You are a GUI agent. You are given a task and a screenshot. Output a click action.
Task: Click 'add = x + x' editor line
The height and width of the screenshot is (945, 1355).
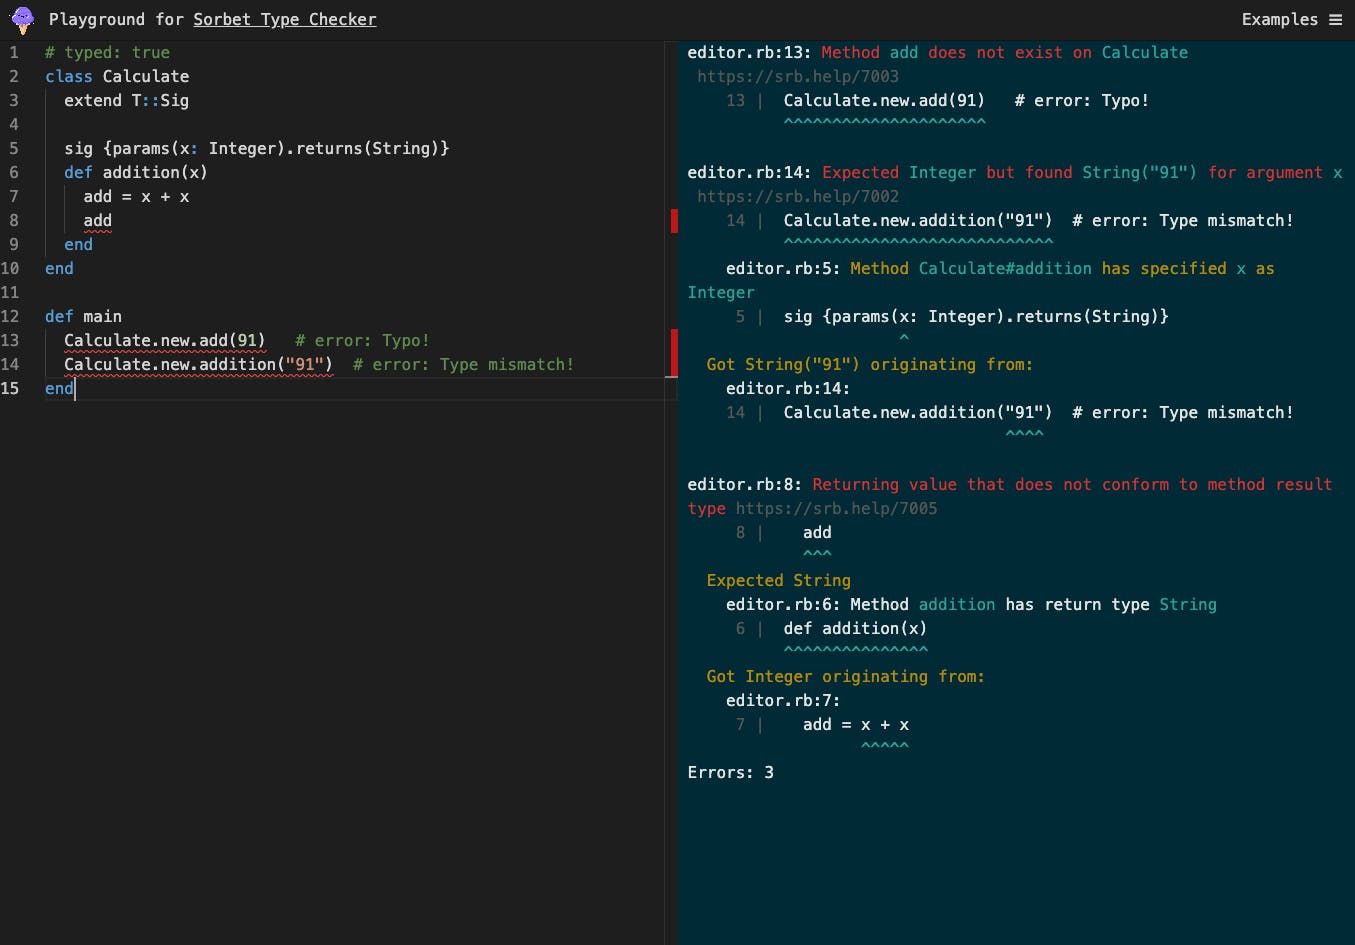point(136,196)
